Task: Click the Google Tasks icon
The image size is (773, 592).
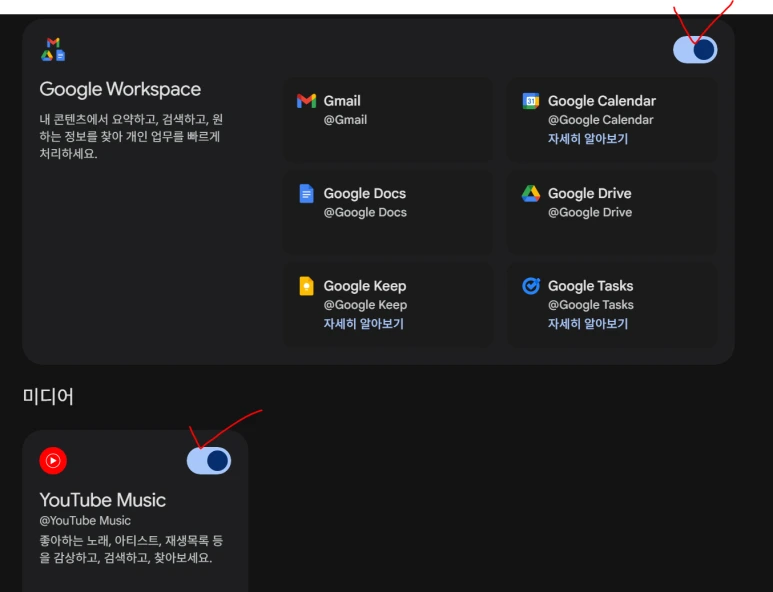Action: (531, 286)
